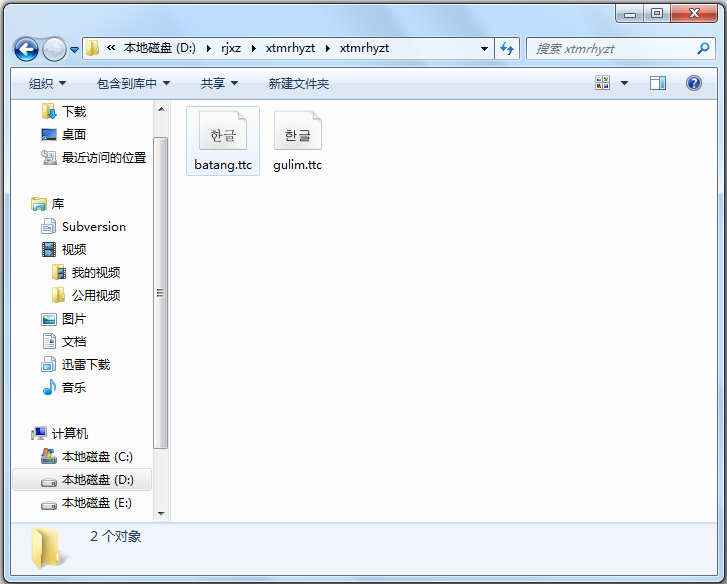Open Subversion library in sidebar
727x584 pixels.
[93, 226]
